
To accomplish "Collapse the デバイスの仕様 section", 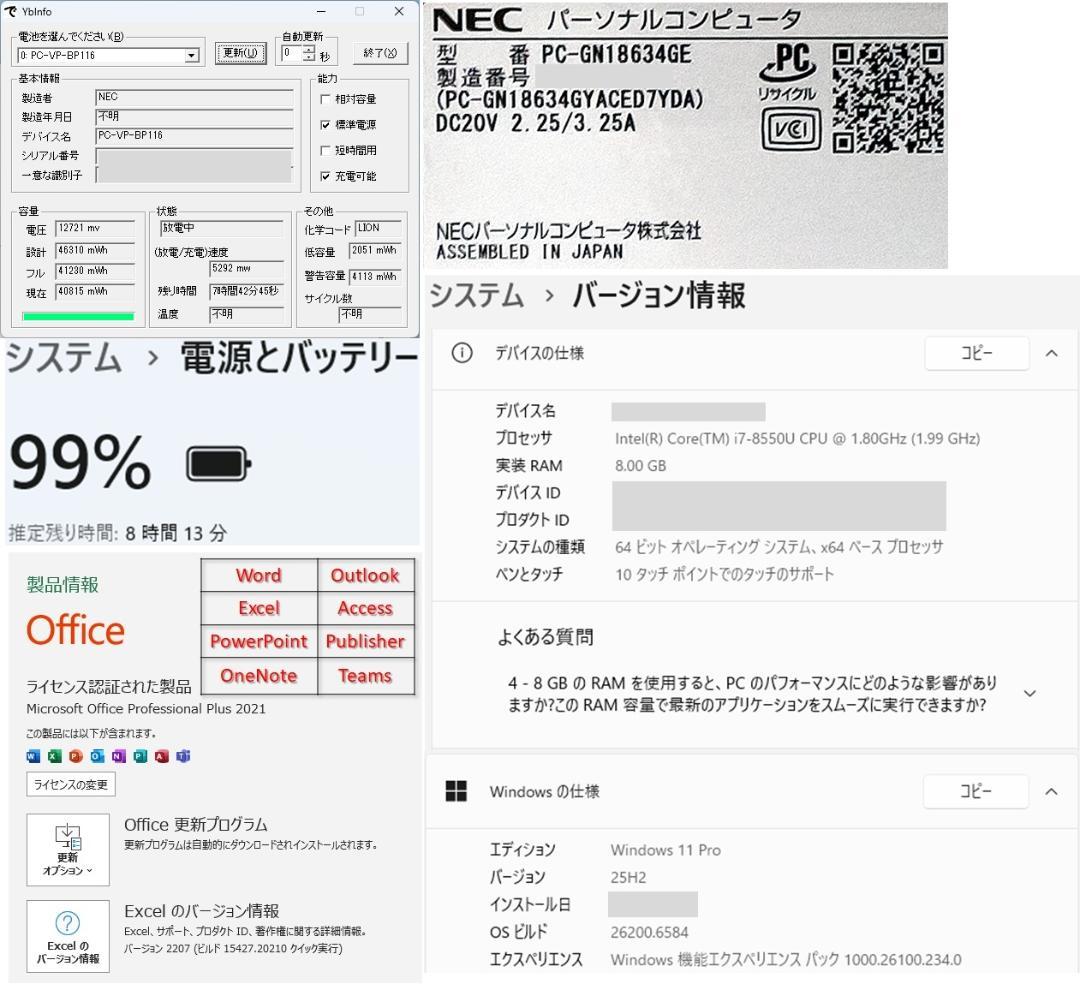I will tap(1051, 352).
